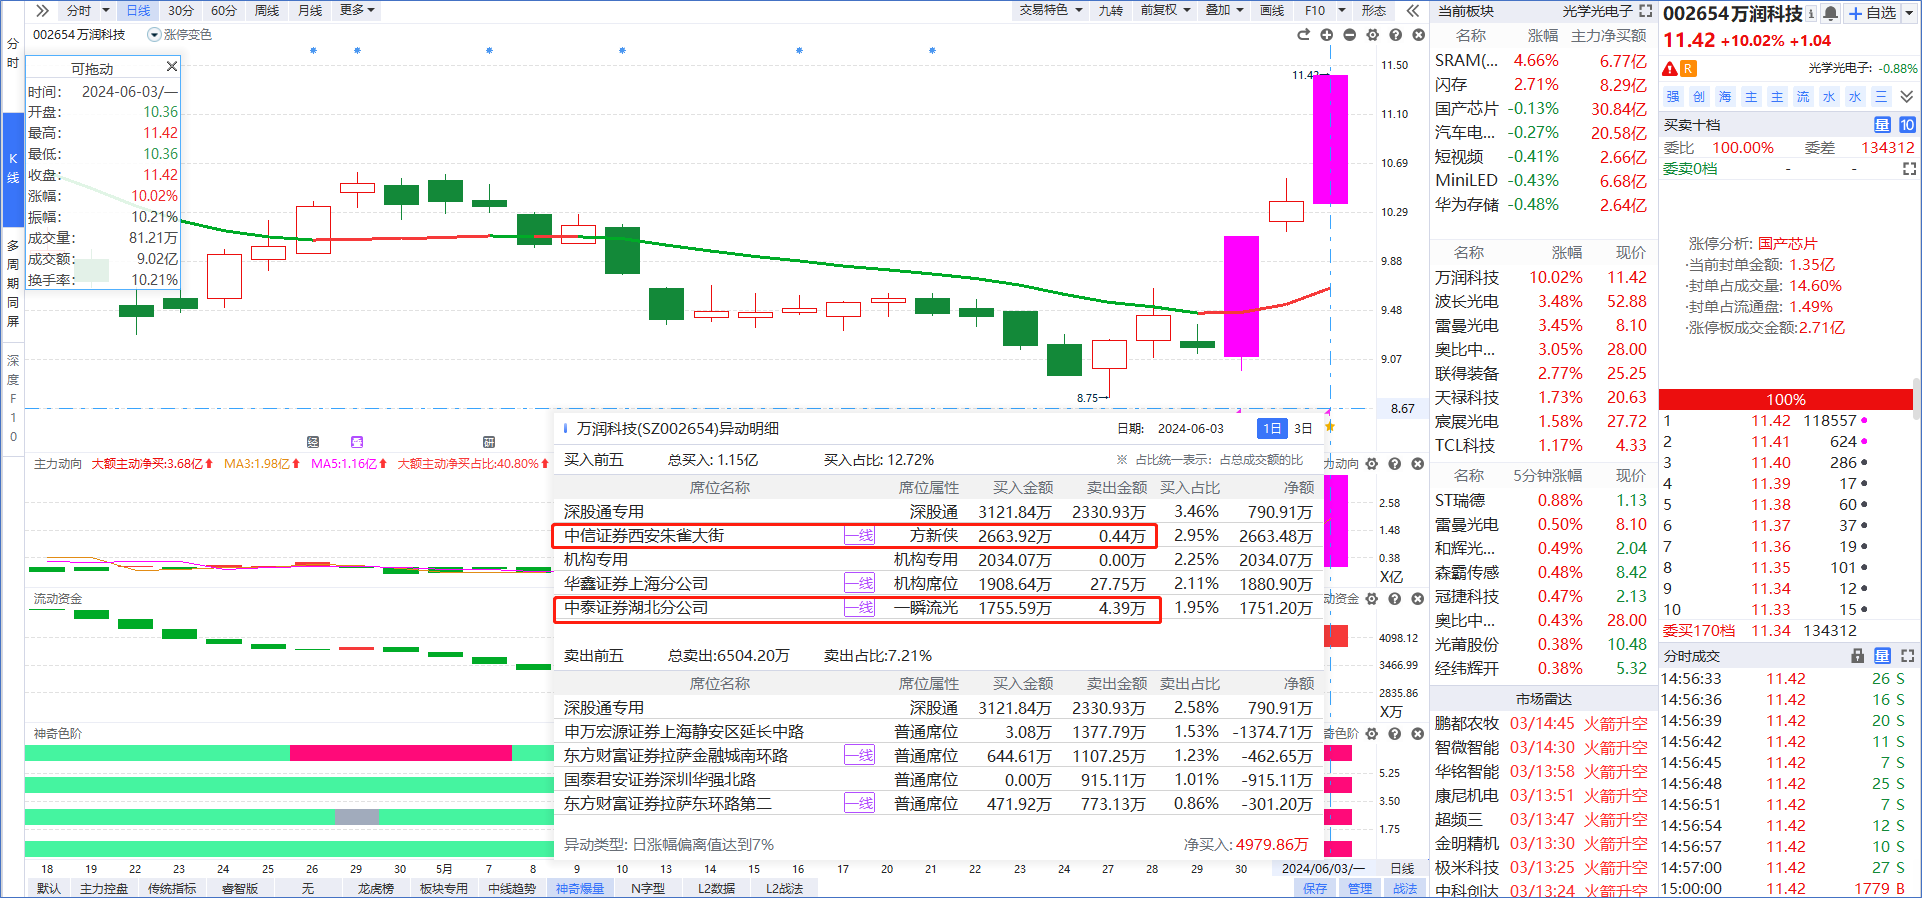1922x898 pixels.
Task: Open the 更多 periods dropdown
Action: (357, 10)
